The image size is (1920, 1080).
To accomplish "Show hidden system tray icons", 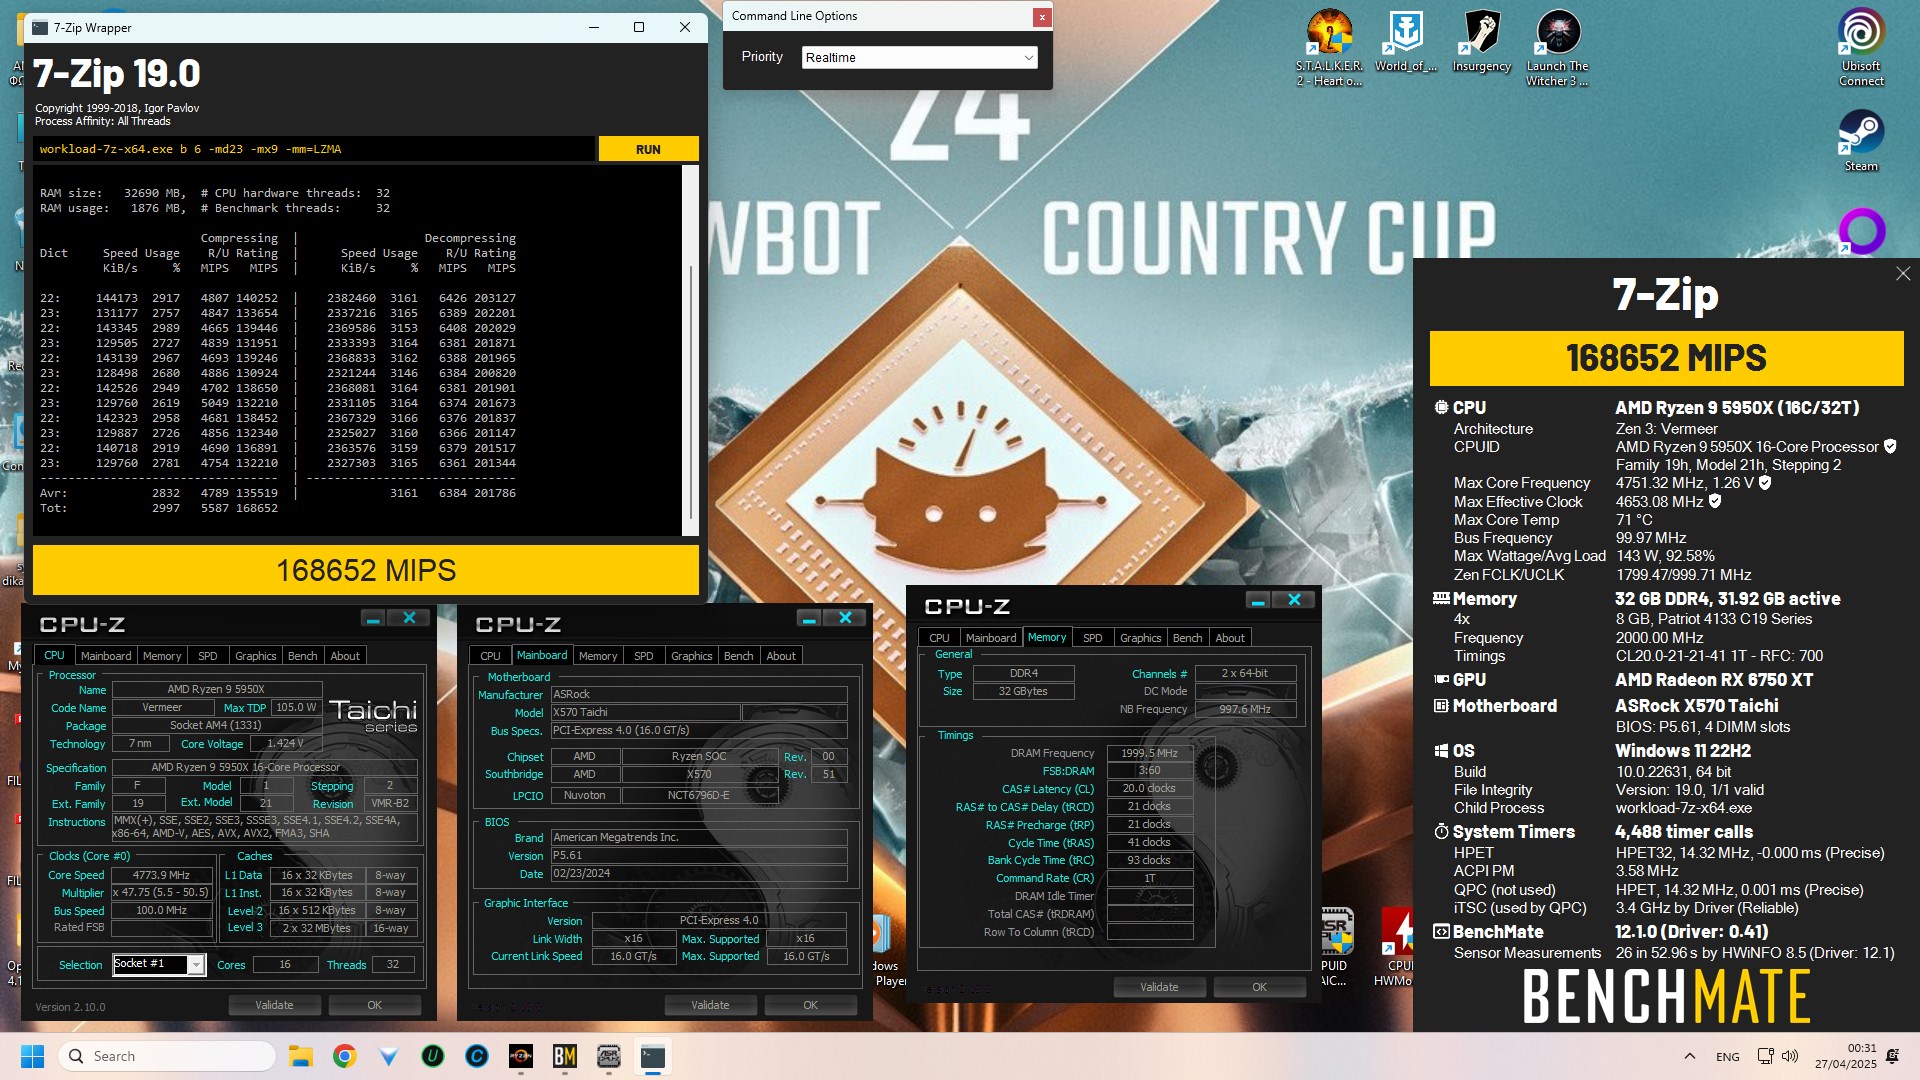I will point(1689,1056).
